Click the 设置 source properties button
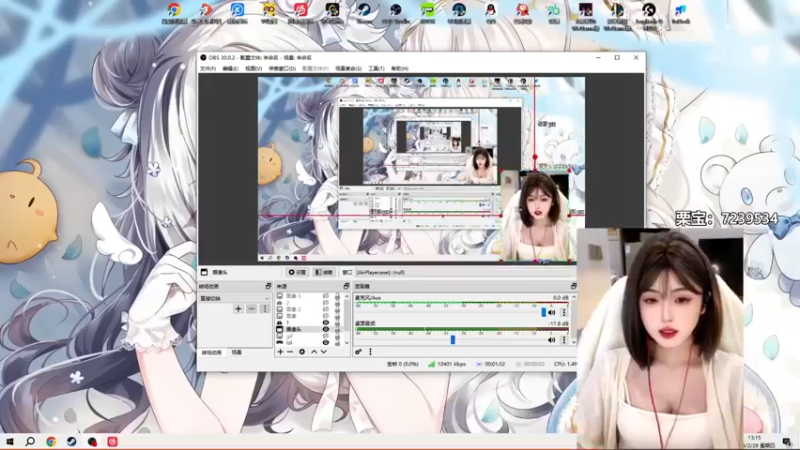Viewport: 800px width, 450px height. point(297,272)
